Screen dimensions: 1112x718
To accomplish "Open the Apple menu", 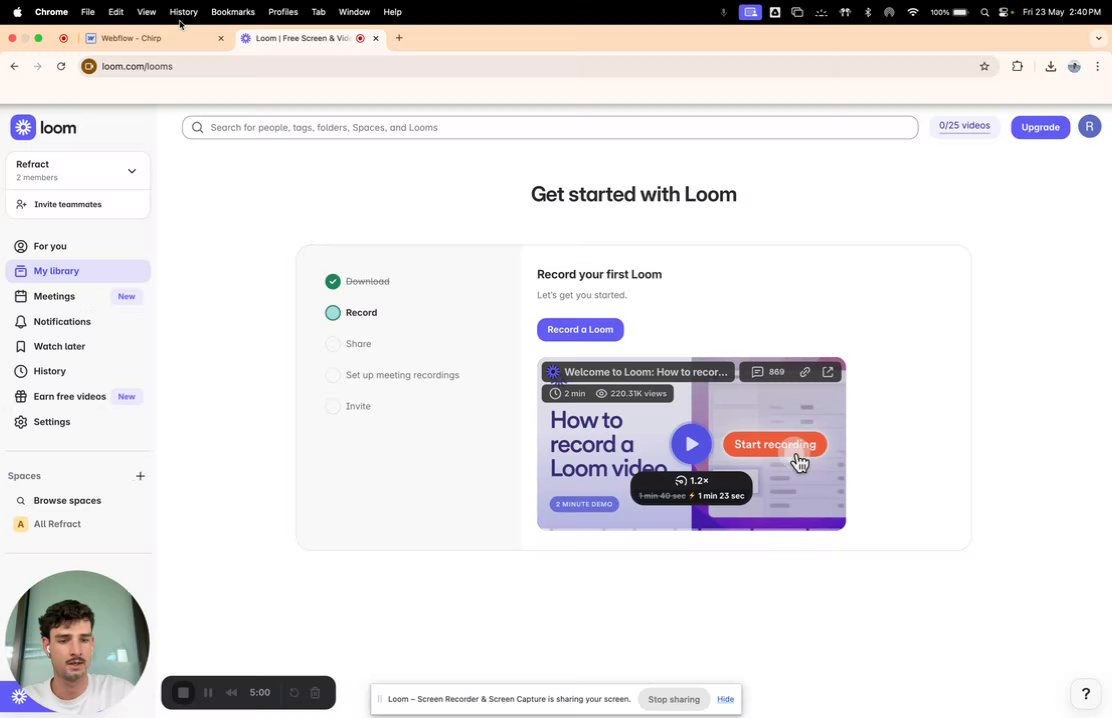I will pyautogui.click(x=17, y=12).
